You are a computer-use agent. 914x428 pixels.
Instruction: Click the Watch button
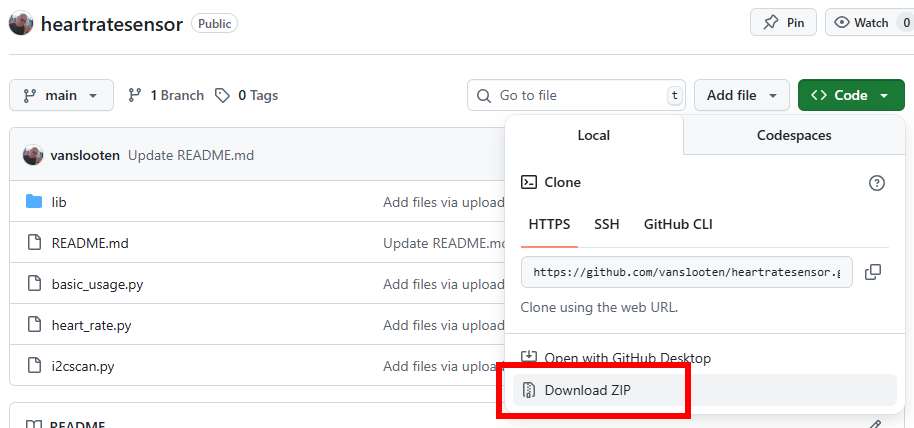(x=870, y=23)
